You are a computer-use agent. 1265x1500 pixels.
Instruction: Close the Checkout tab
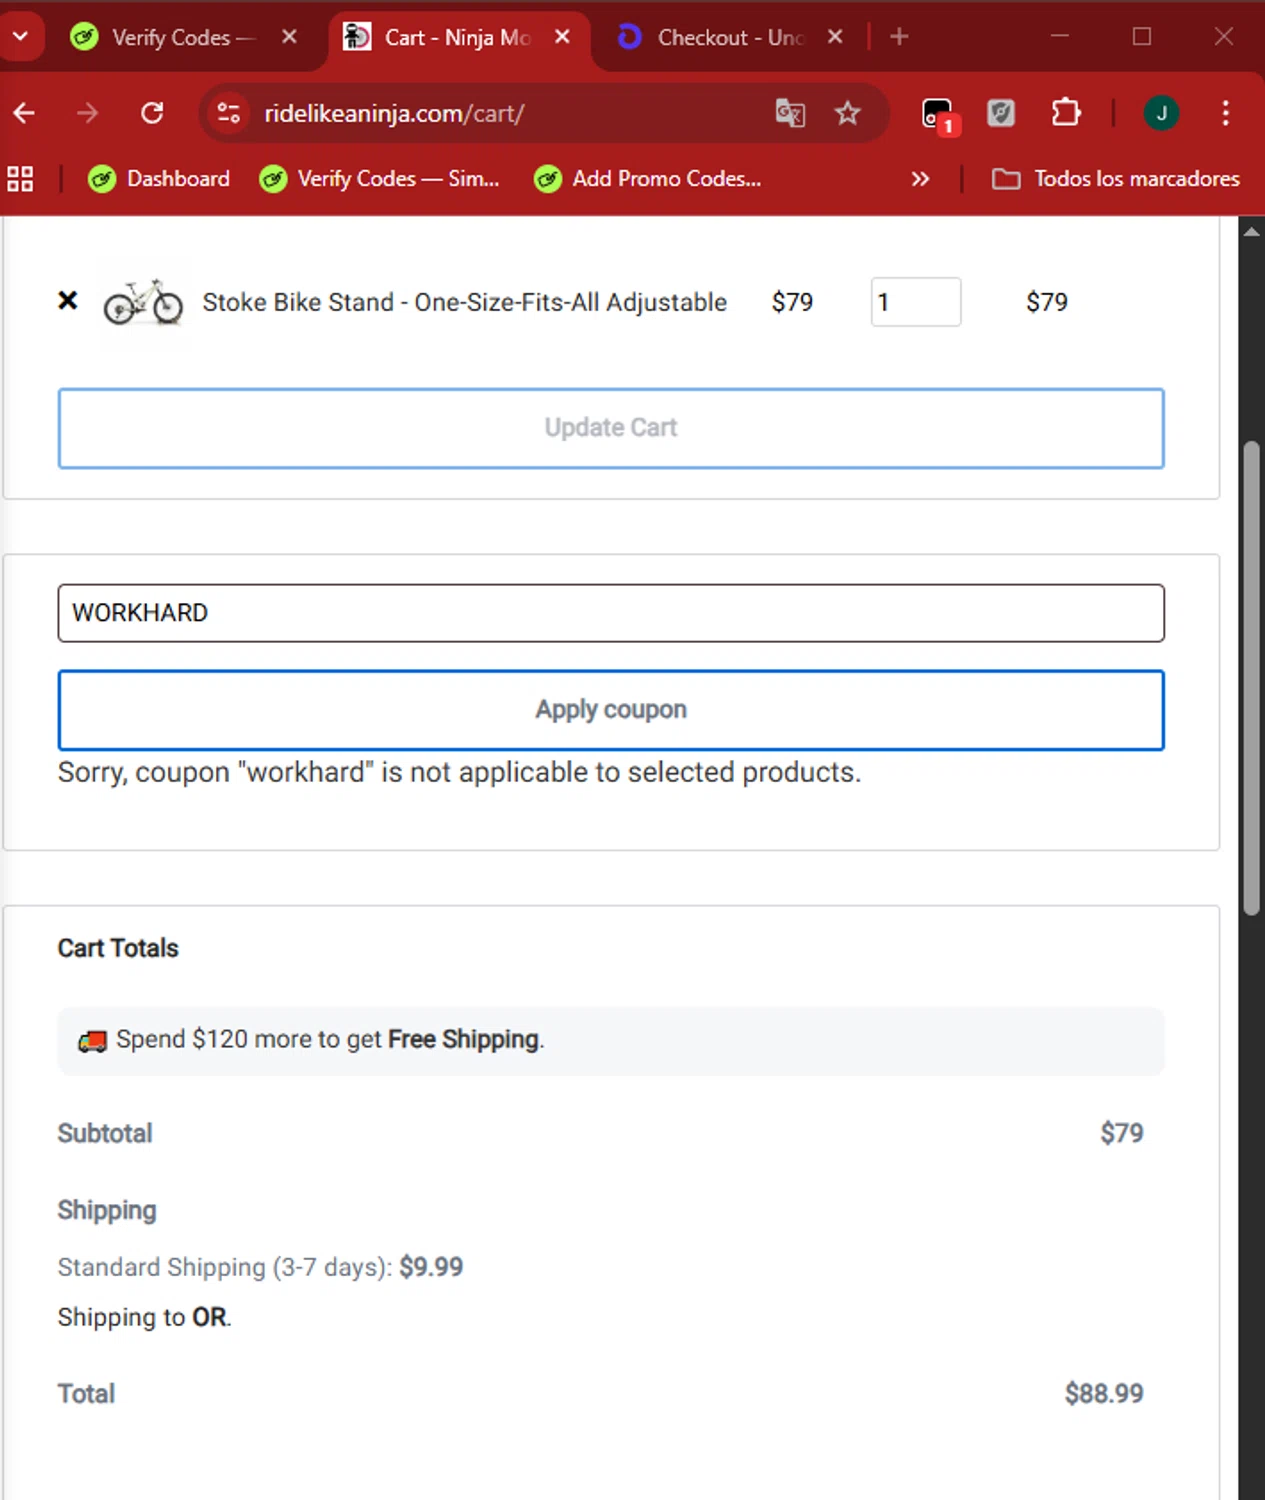pos(835,37)
